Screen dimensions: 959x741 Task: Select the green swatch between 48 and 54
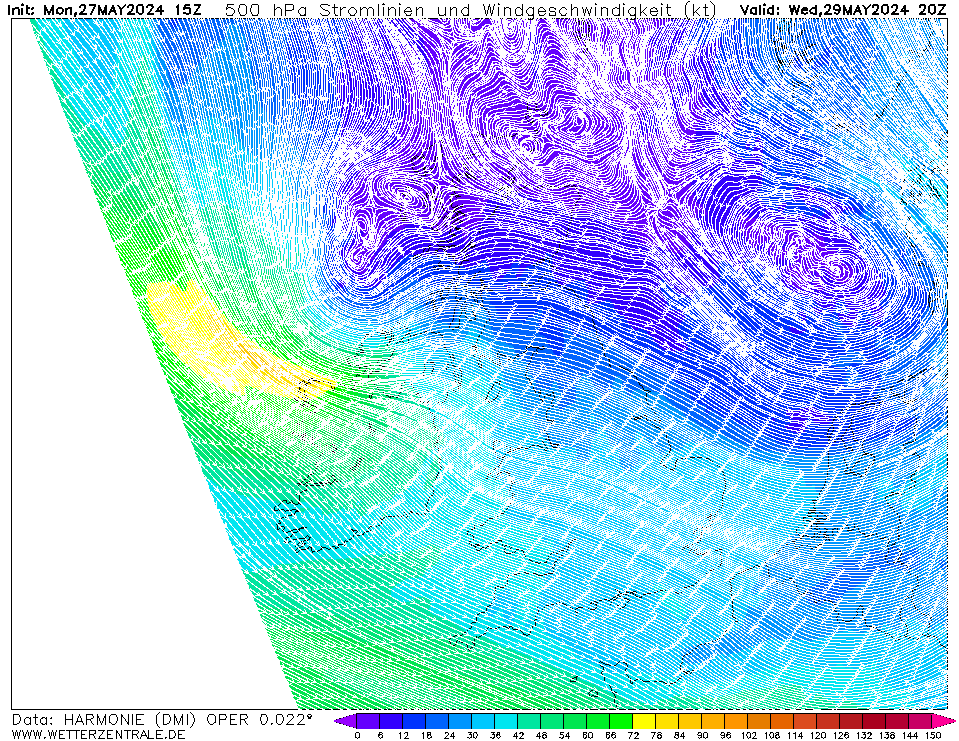pos(553,721)
